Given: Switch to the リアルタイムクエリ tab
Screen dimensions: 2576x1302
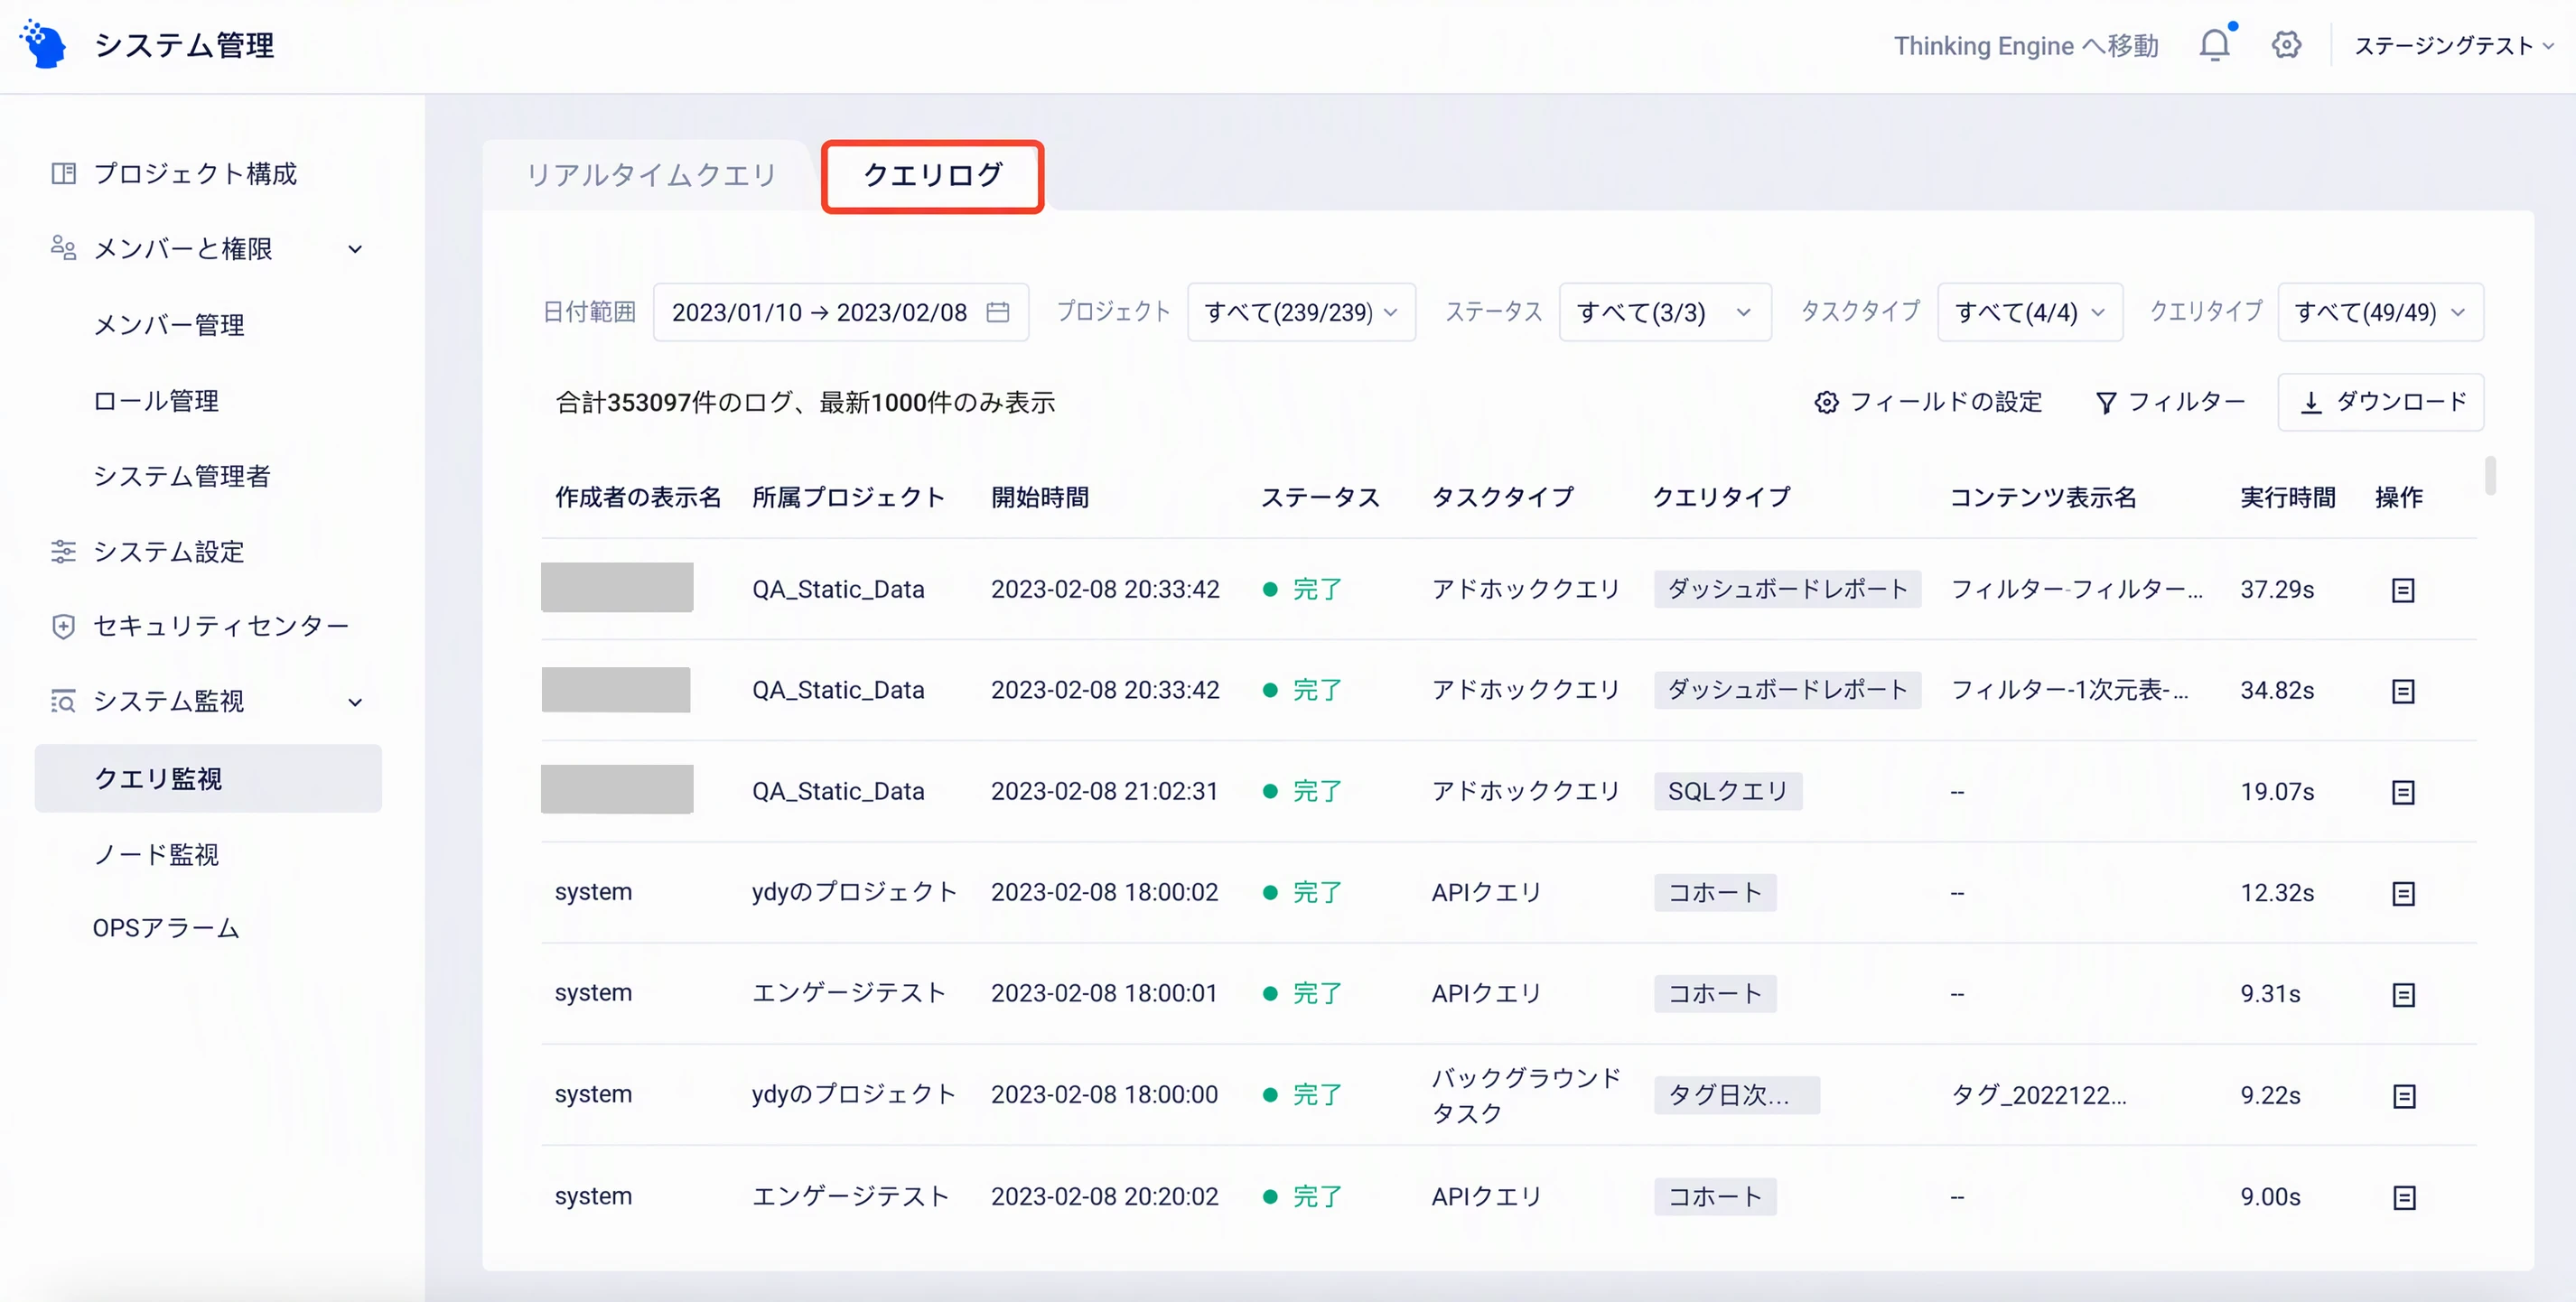Looking at the screenshot, I should click(x=651, y=175).
